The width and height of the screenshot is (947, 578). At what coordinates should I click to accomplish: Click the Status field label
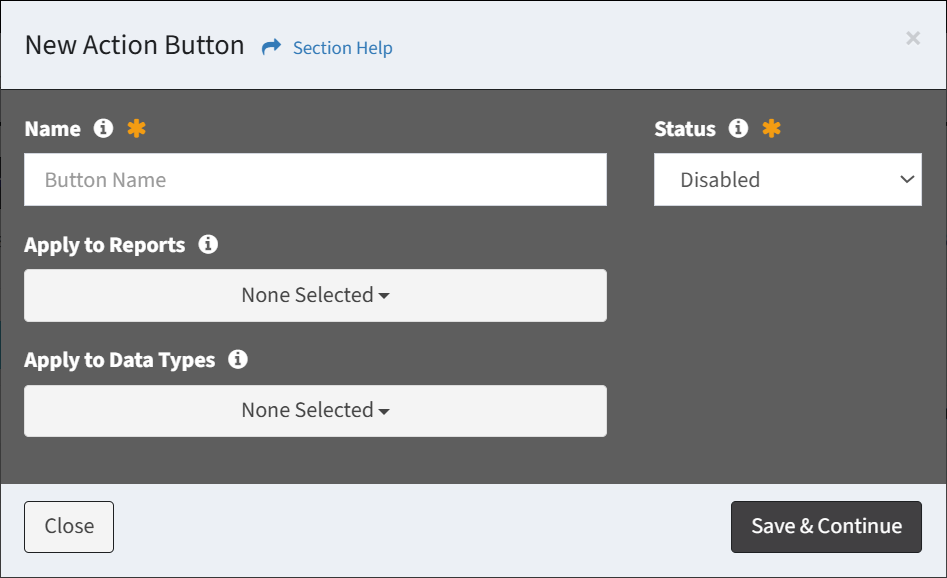pyautogui.click(x=685, y=129)
